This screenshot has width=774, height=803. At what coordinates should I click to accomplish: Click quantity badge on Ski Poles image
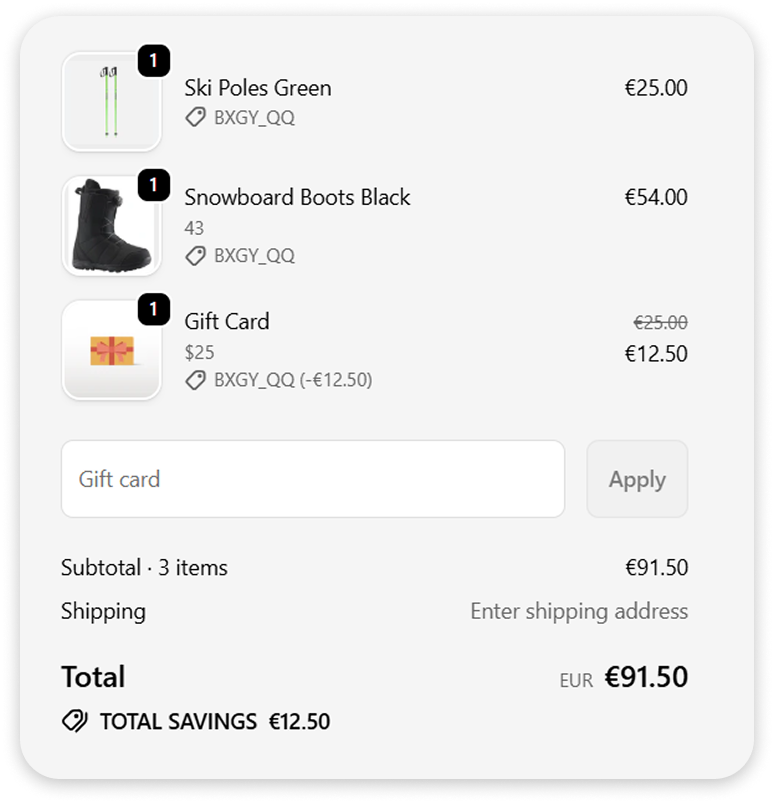tap(153, 62)
